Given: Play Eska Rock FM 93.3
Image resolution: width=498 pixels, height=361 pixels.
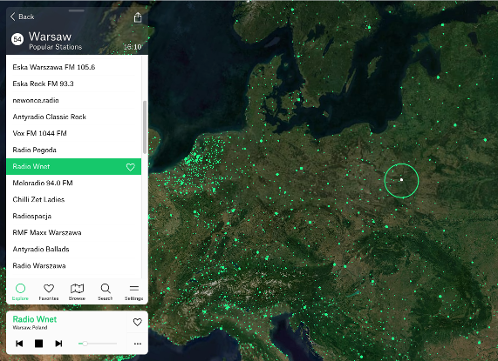Looking at the screenshot, I should 74,84.
